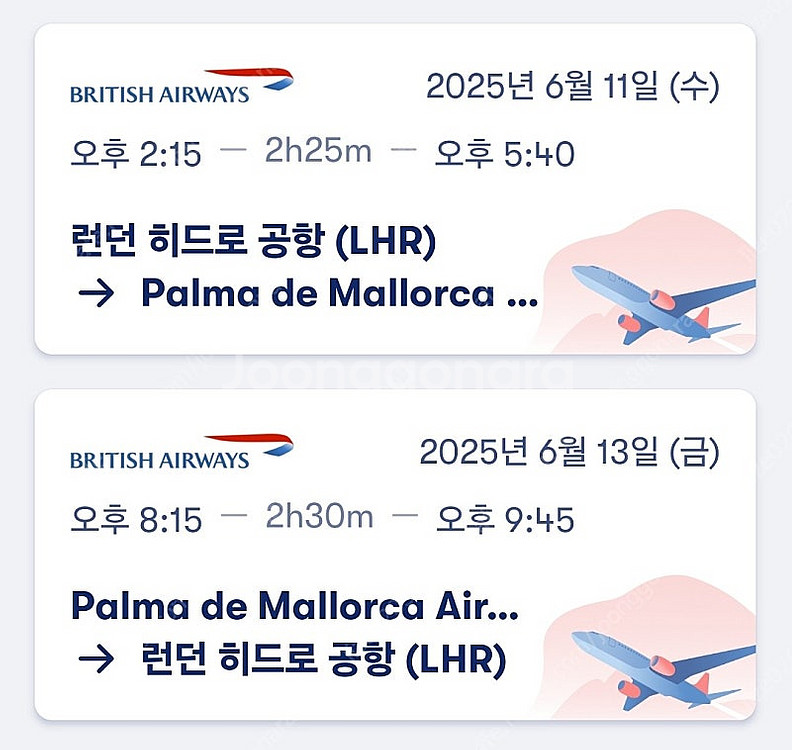This screenshot has width=792, height=750.
Task: Click the arrow before 런던 히드로 공항 destination
Action: coord(96,659)
